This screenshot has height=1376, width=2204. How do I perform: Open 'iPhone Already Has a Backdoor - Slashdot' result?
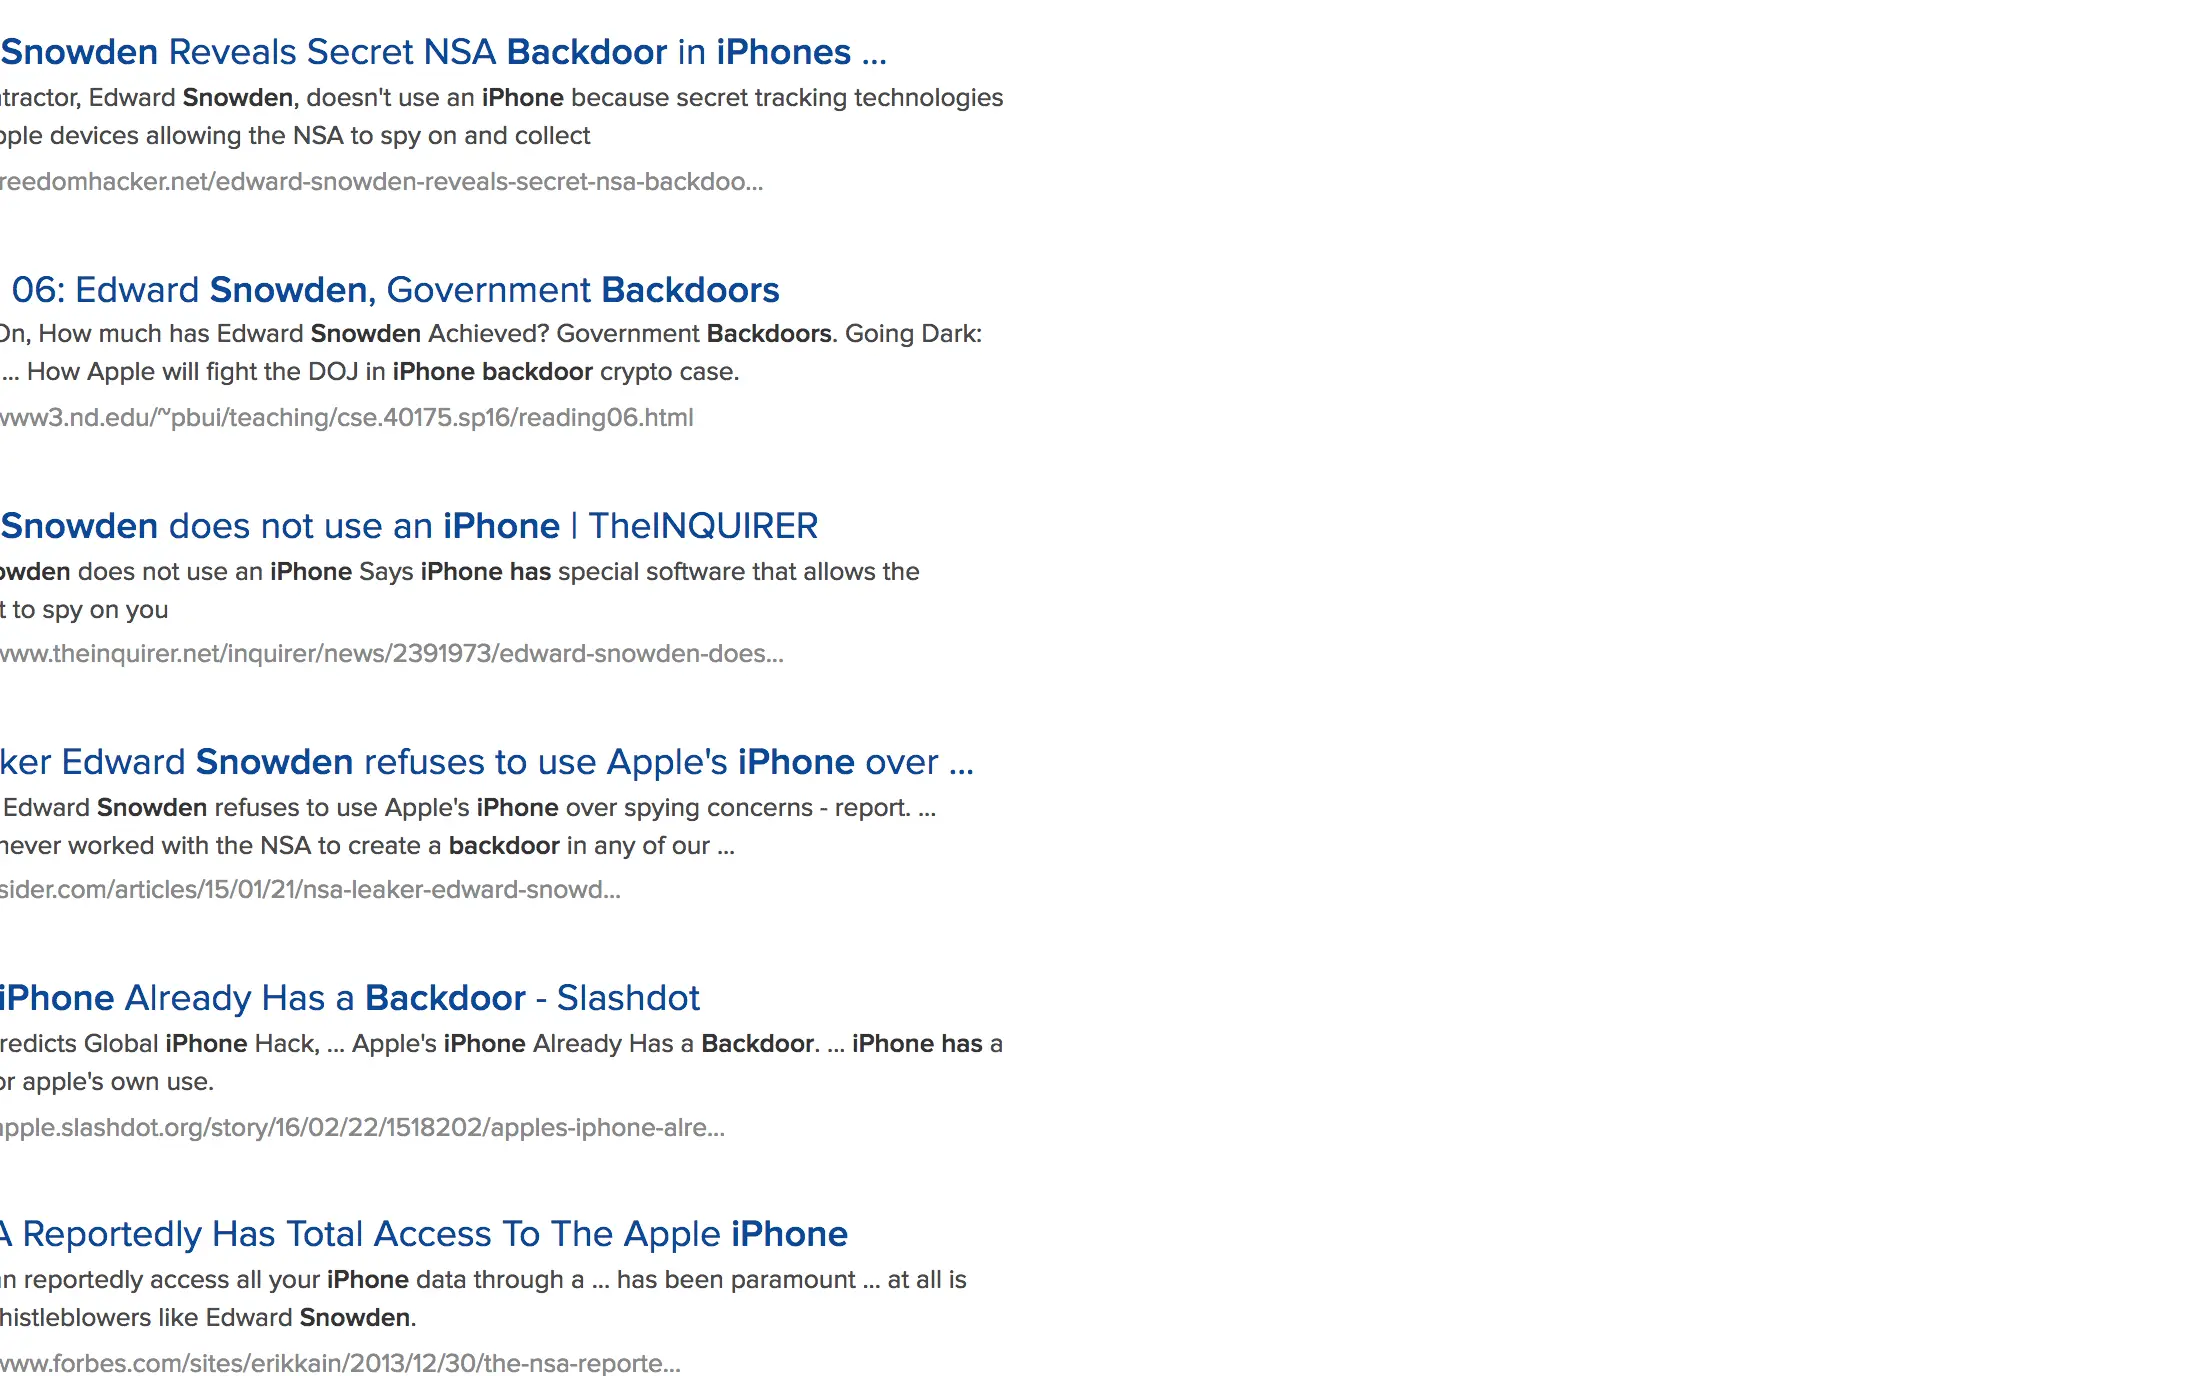point(350,998)
